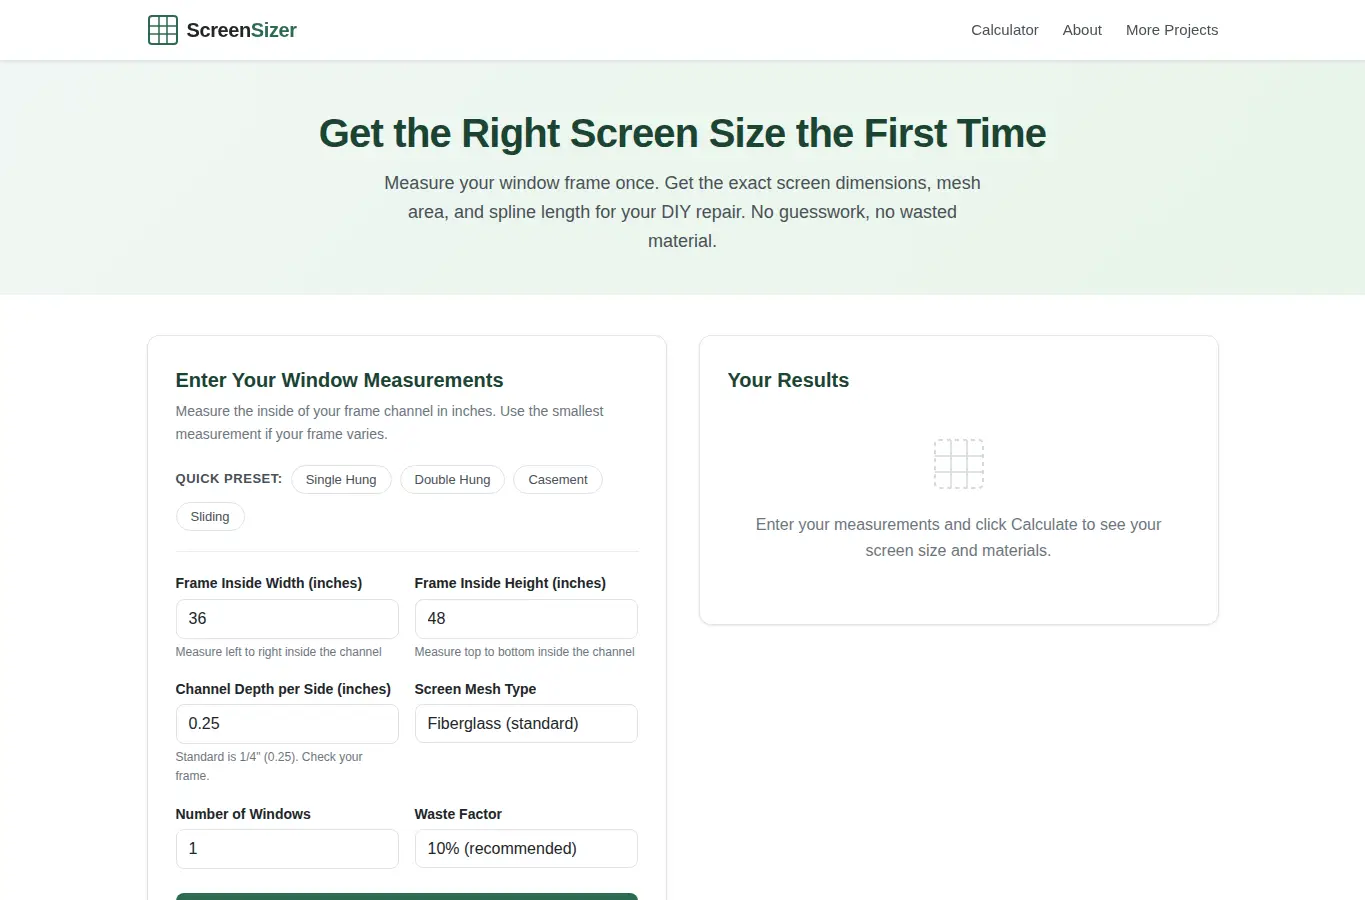Click the Frame Inside Height input
Screen dimensions: 1365x900
coord(526,619)
